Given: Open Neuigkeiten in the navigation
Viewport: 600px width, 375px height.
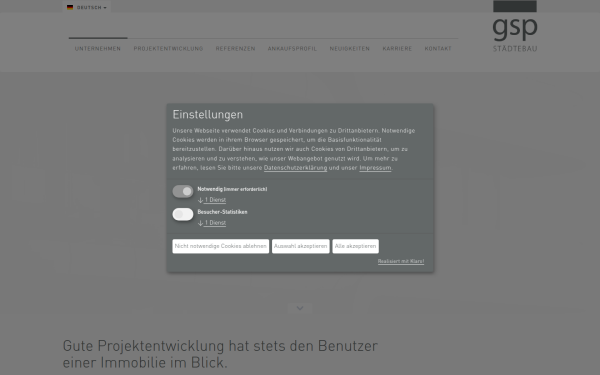Looking at the screenshot, I should [350, 49].
